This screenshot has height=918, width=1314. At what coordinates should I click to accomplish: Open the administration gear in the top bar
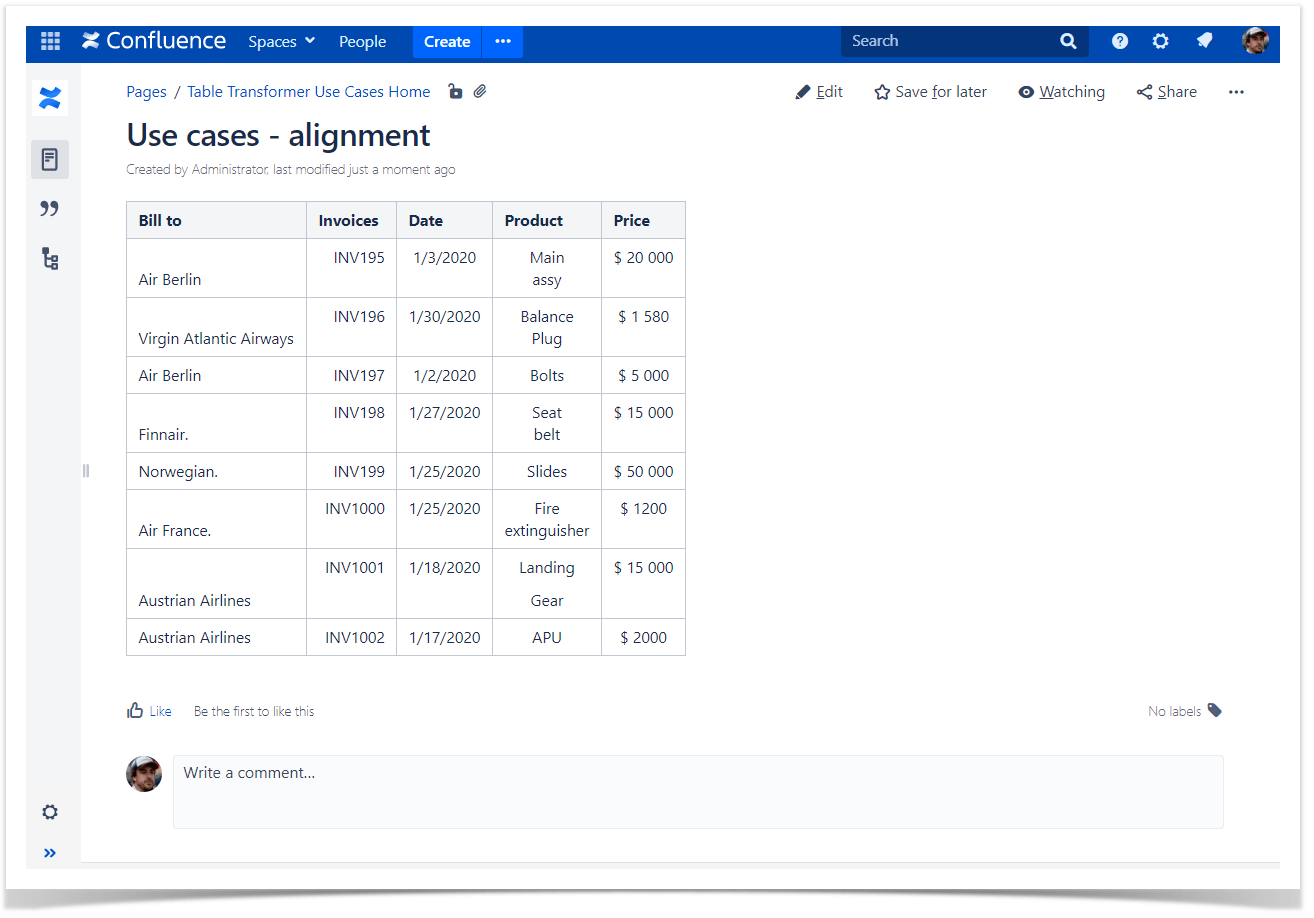[x=1161, y=41]
